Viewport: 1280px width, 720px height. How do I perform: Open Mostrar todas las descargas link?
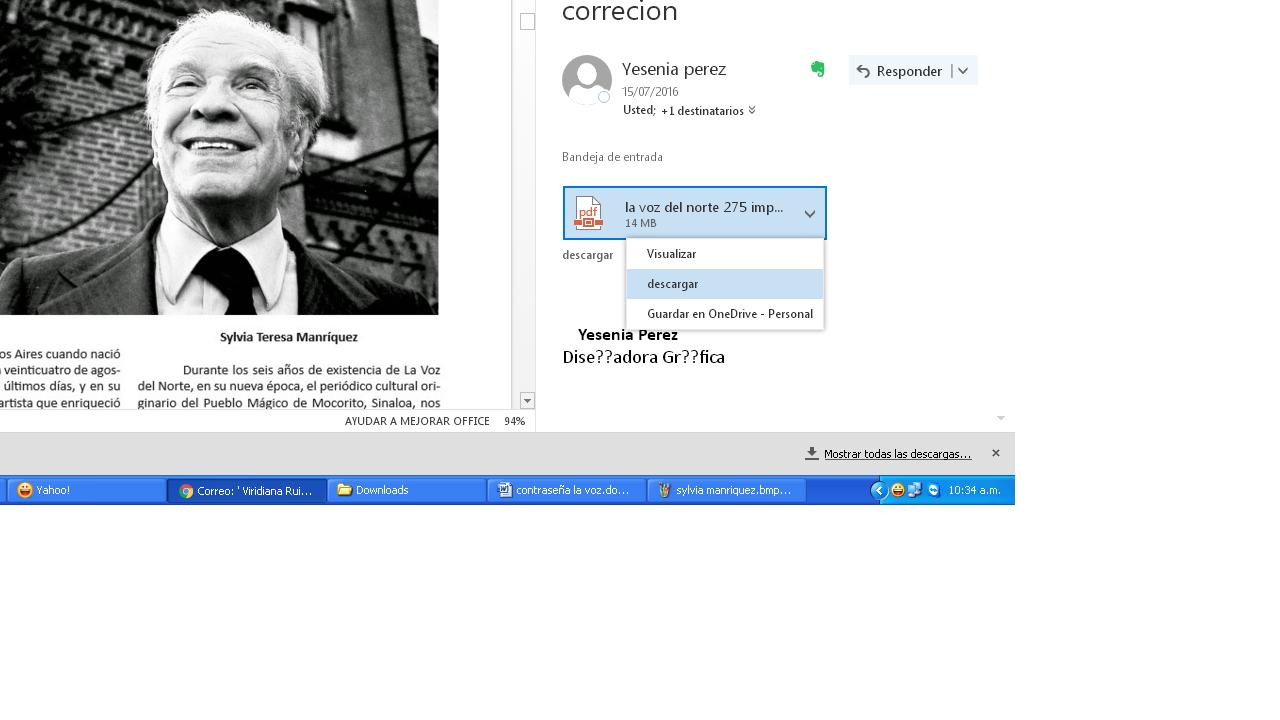897,454
